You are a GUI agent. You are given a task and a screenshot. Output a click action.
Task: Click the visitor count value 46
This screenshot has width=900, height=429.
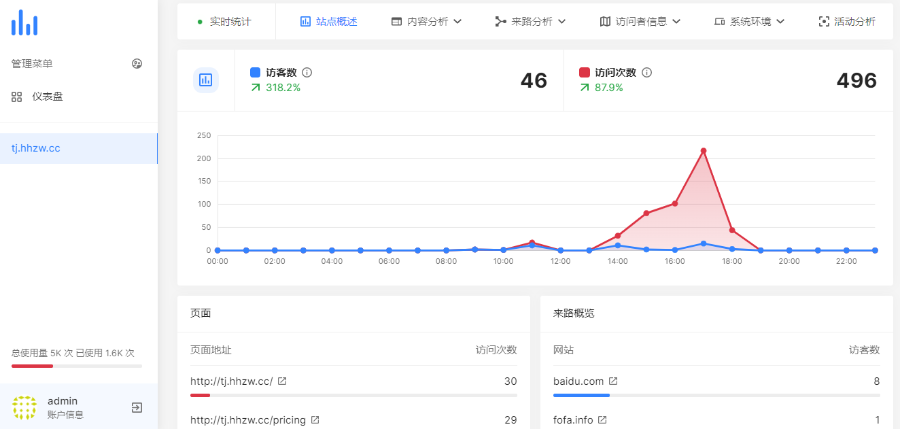pos(534,81)
